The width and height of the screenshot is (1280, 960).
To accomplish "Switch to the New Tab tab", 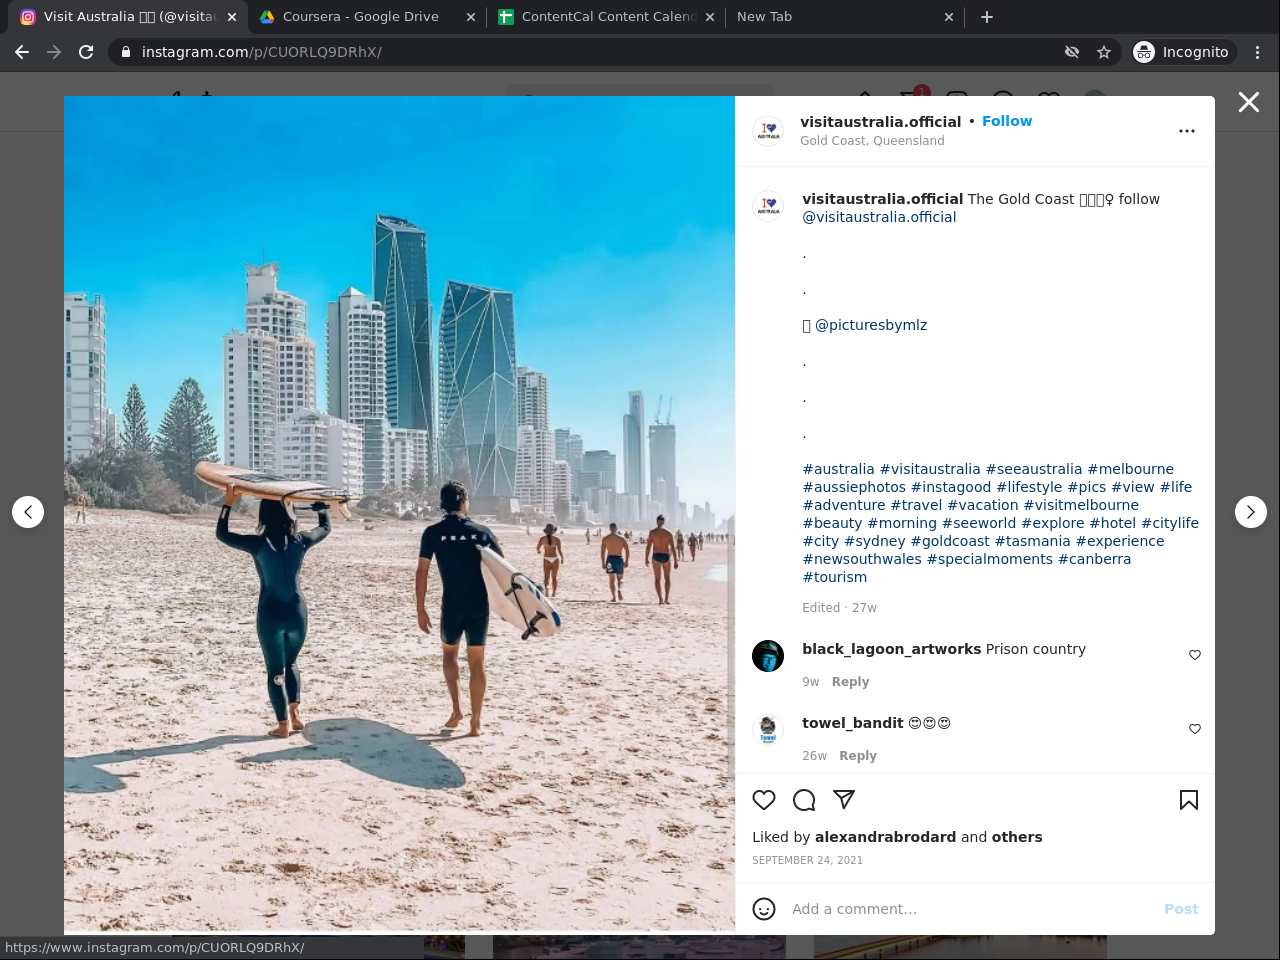I will [x=845, y=17].
